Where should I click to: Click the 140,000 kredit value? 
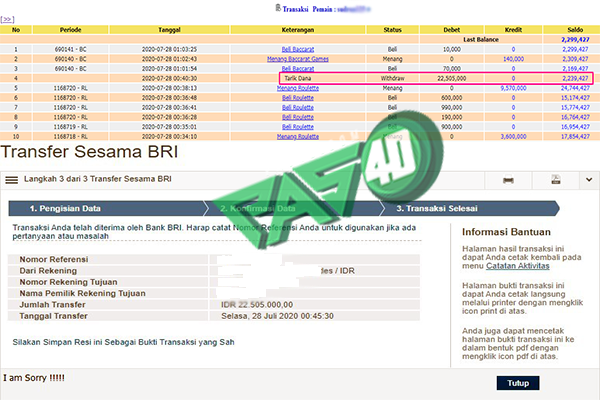(513, 59)
